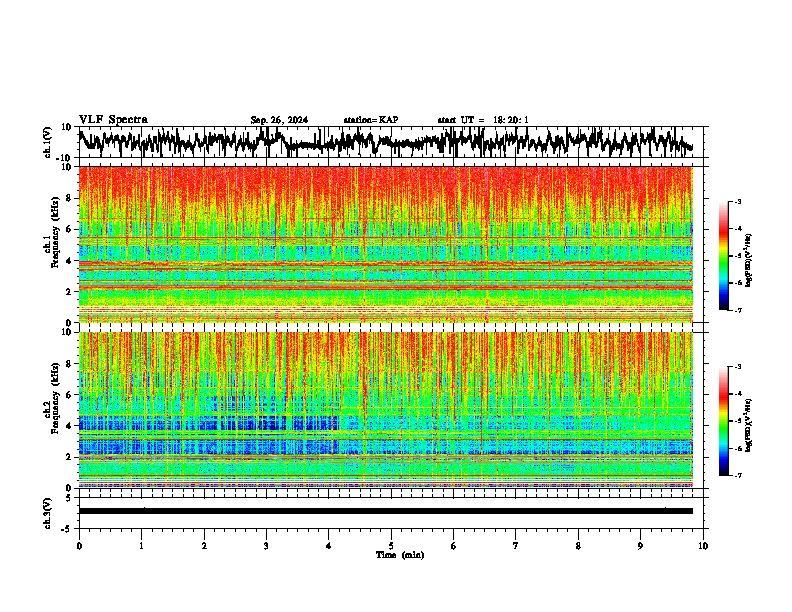The height and width of the screenshot is (612, 792).
Task: Click the 'ch.3(V)' axis label
Action: tap(48, 514)
